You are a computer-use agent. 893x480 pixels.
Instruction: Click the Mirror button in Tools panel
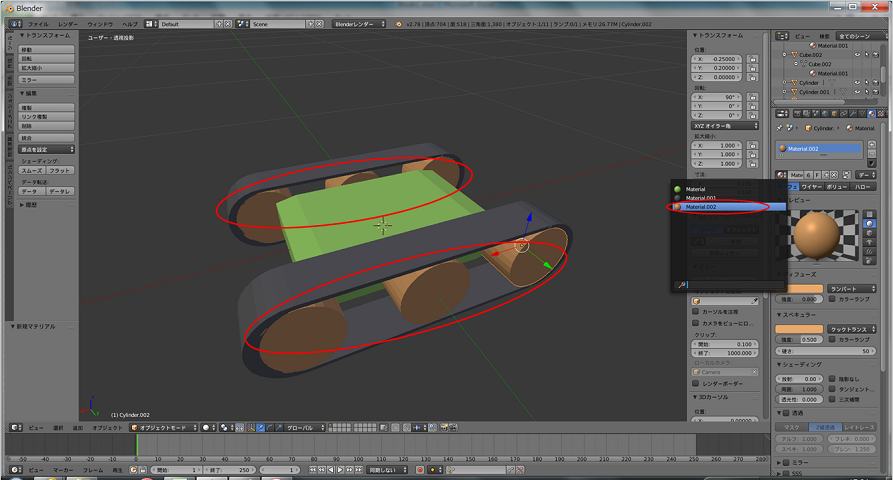pyautogui.click(x=47, y=79)
